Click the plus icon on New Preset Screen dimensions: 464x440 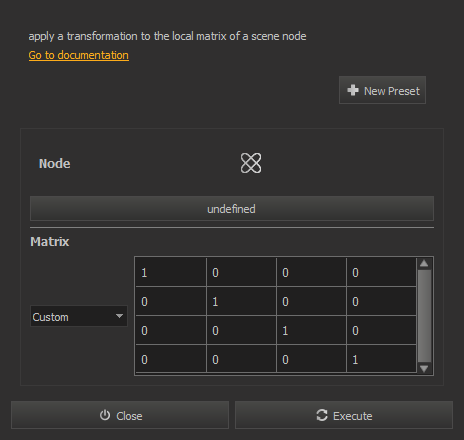point(353,90)
